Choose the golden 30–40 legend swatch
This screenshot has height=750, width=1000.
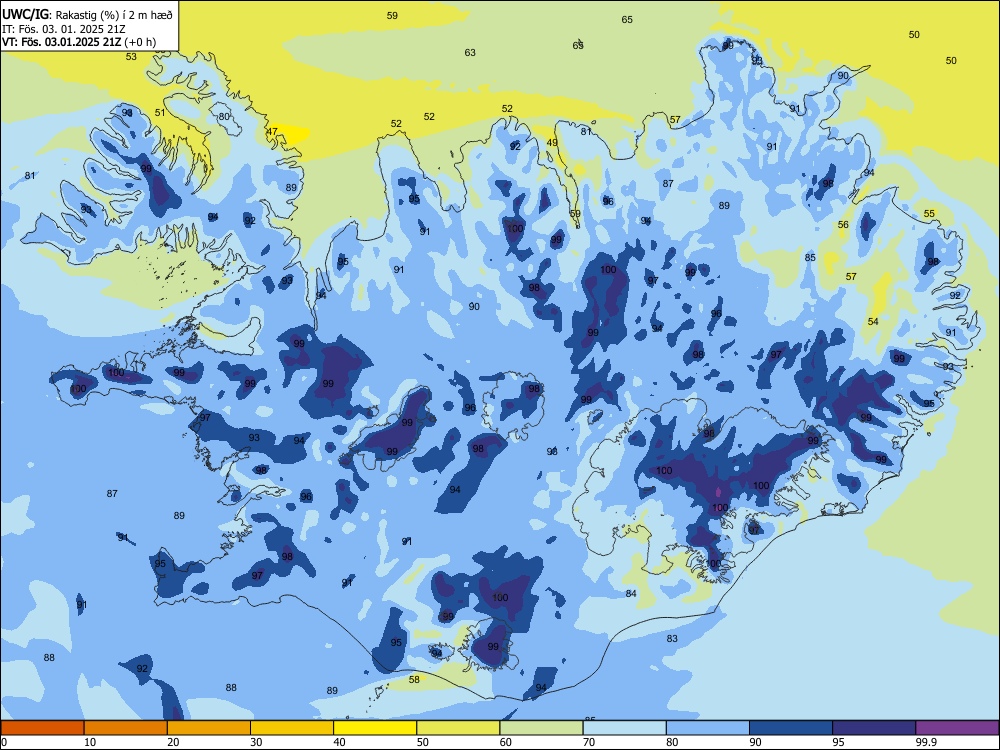pos(292,728)
